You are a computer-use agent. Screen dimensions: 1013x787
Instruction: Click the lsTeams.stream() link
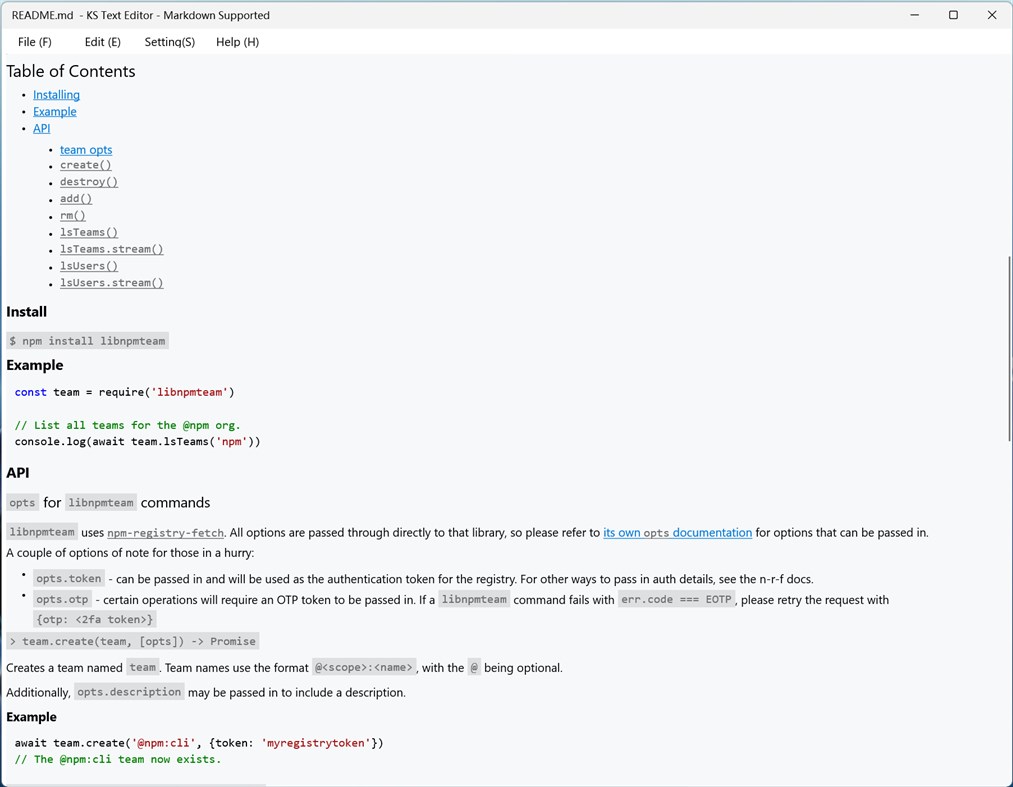point(111,249)
